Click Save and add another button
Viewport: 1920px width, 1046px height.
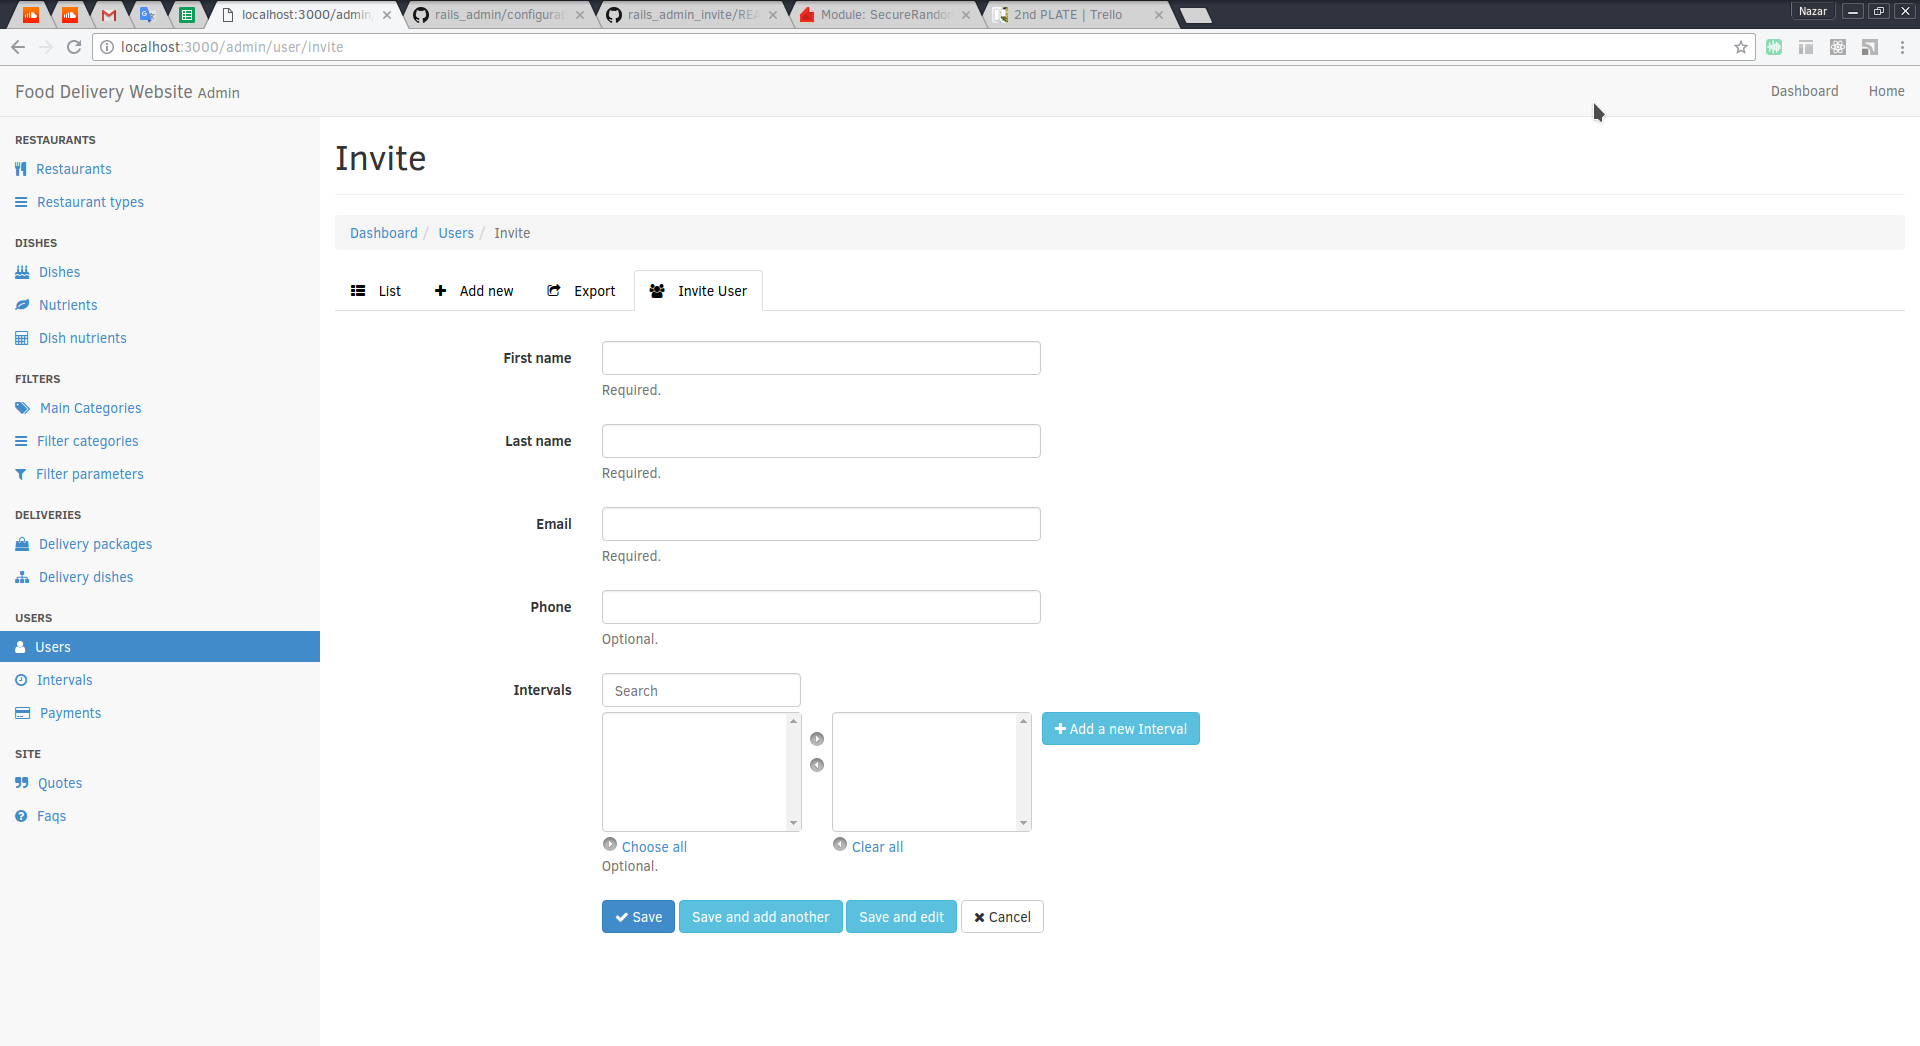coord(760,917)
